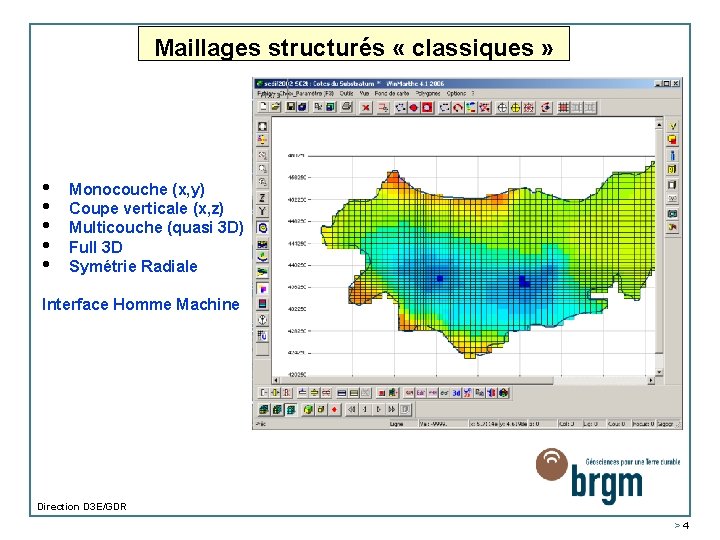Open a file with the yellow folder icon
The width and height of the screenshot is (720, 540).
[x=276, y=107]
